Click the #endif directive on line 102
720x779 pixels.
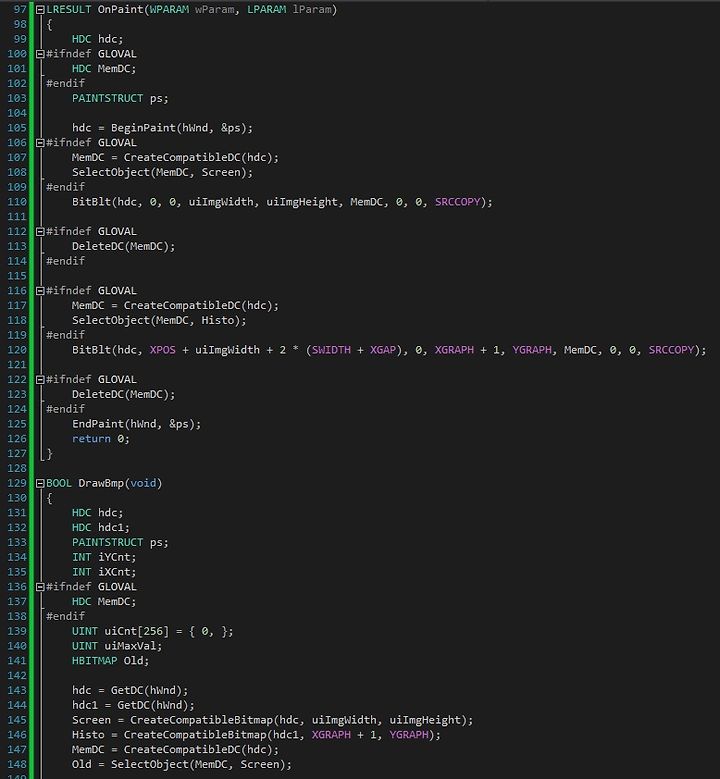(x=66, y=83)
